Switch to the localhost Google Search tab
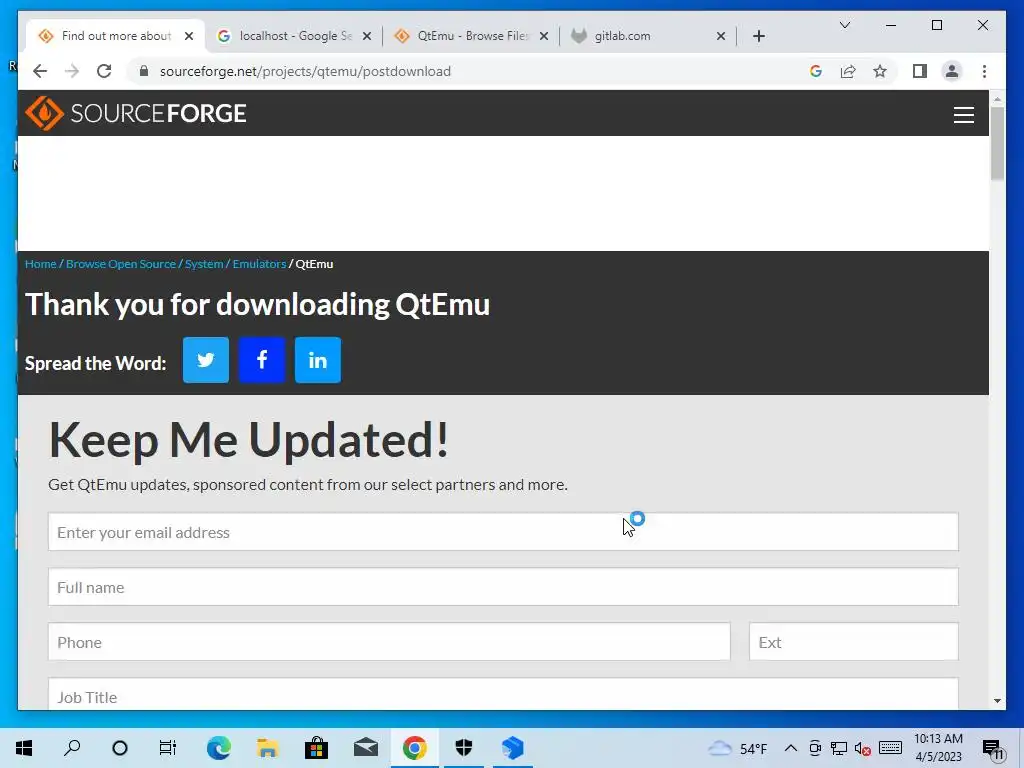1024x768 pixels. [x=294, y=36]
